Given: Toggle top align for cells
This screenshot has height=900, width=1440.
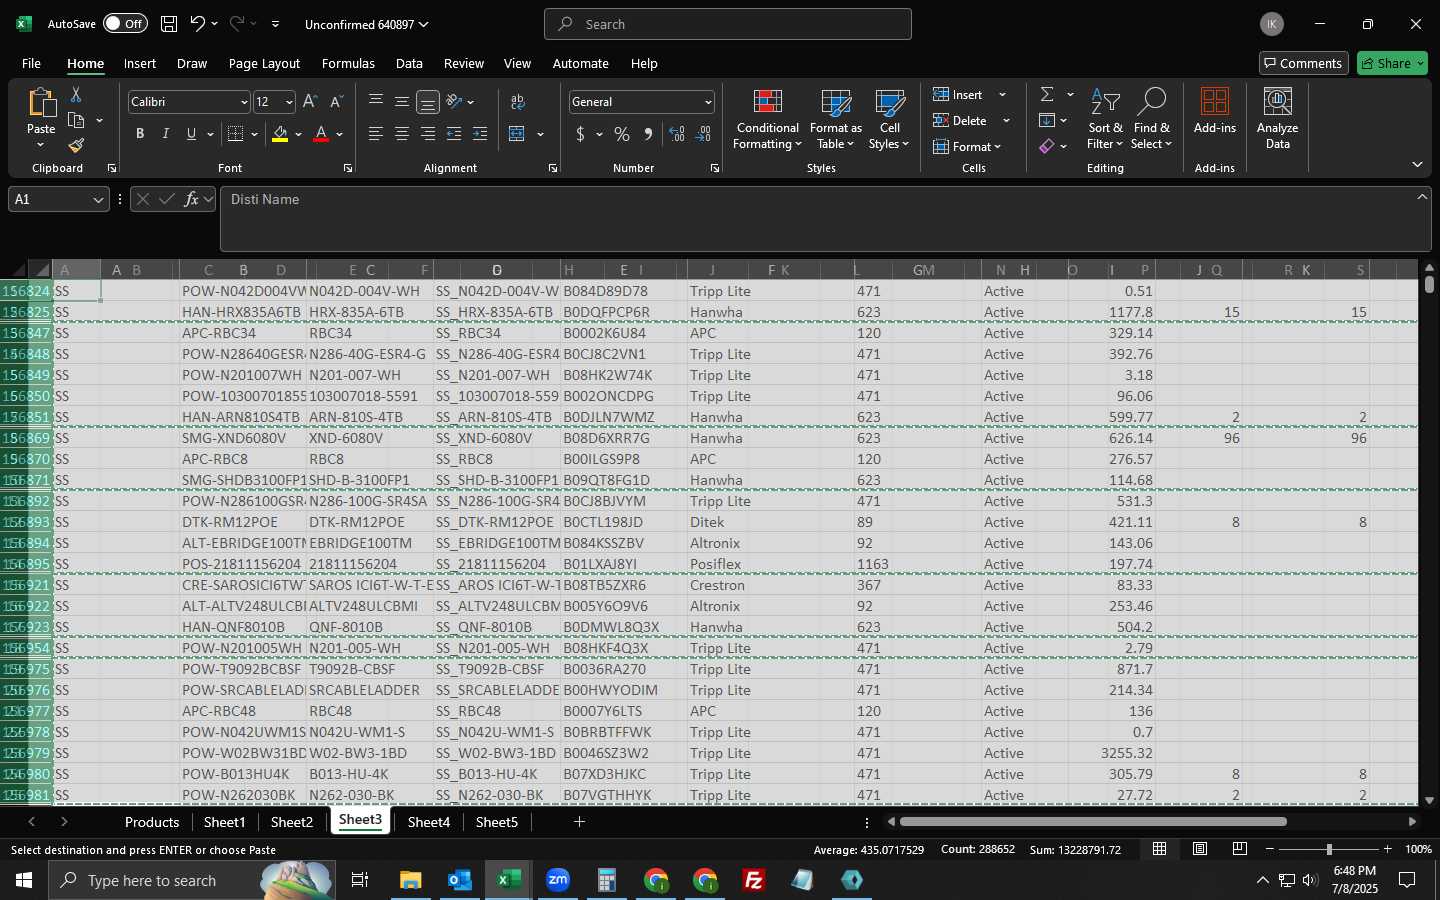Looking at the screenshot, I should [376, 102].
